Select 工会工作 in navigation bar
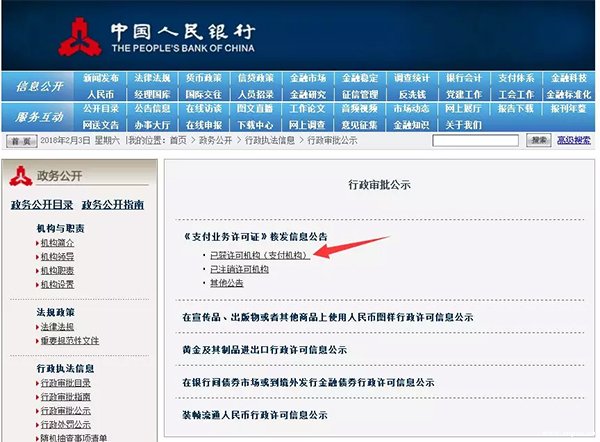This screenshot has height=442, width=600. tap(516, 95)
